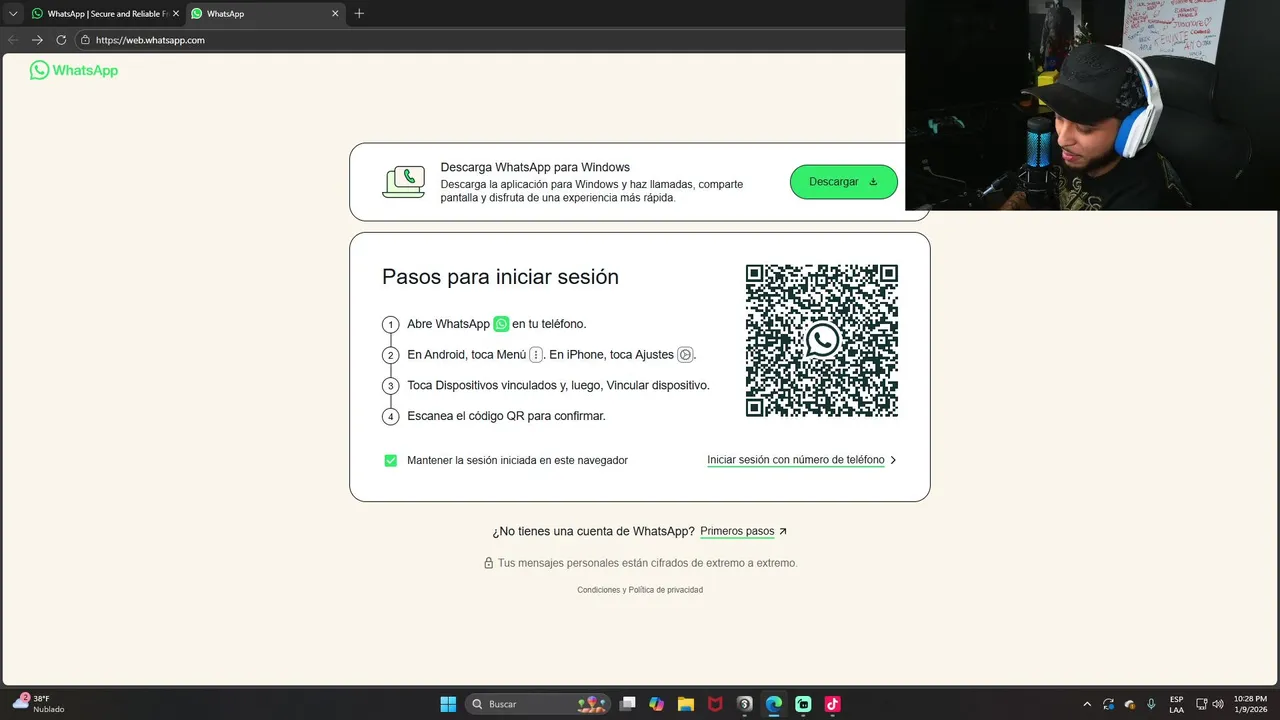Viewport: 1280px width, 720px height.
Task: Click the Descarga WhatsApp para Windows title
Action: pyautogui.click(x=535, y=167)
